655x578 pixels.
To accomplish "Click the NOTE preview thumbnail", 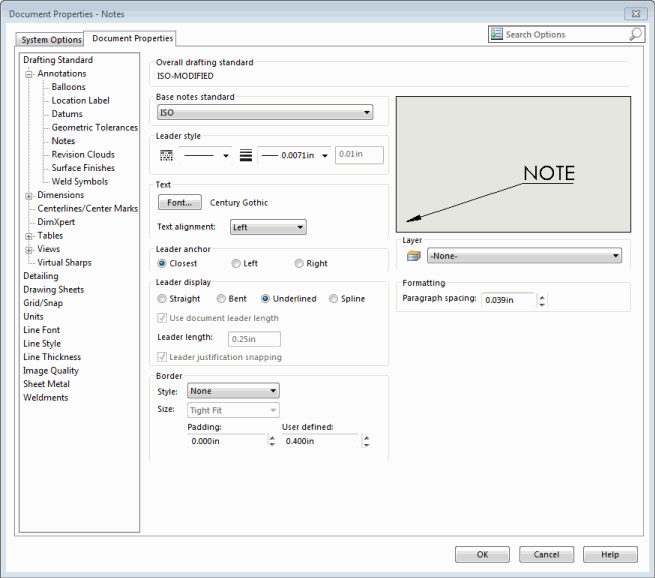I will point(513,165).
